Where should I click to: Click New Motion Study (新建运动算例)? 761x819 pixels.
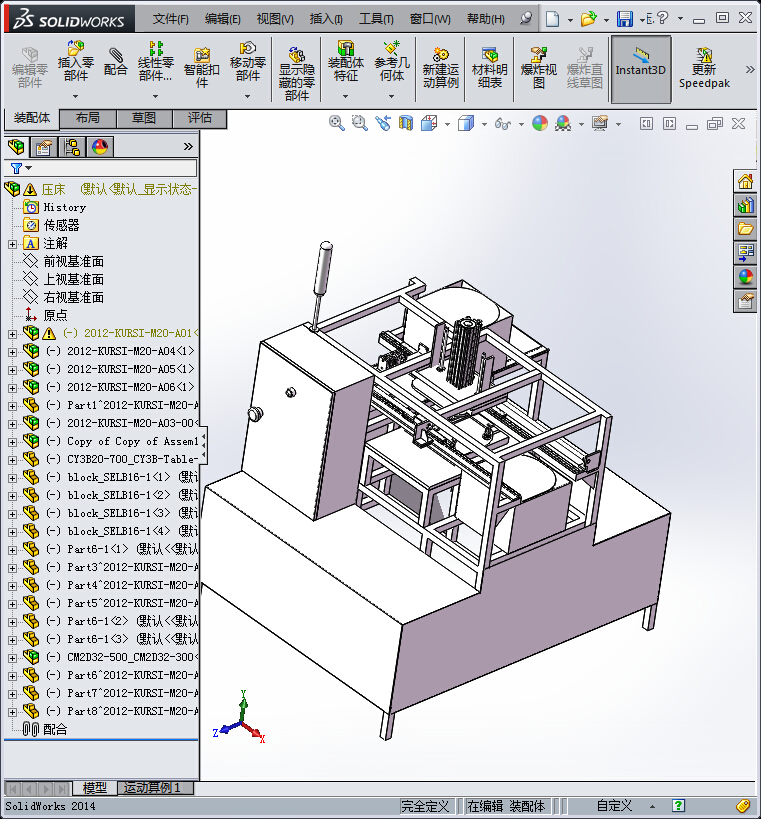(x=441, y=68)
